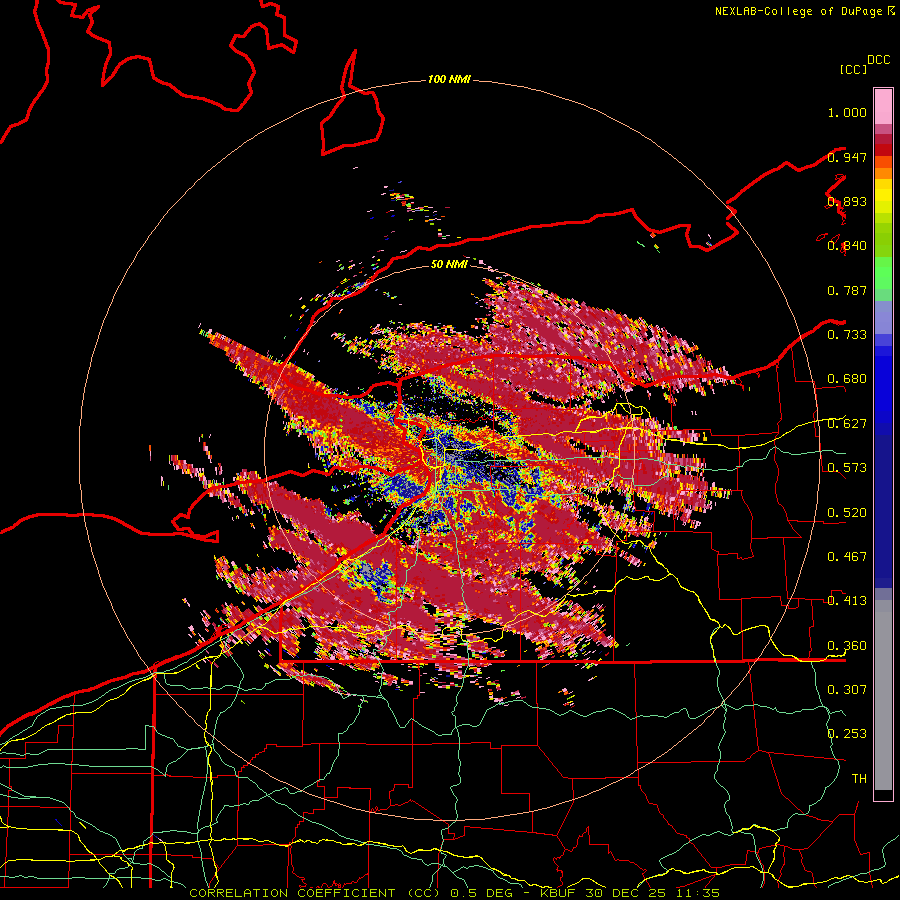The image size is (900, 900).
Task: Click the 0.627 legend value
Action: coord(847,424)
